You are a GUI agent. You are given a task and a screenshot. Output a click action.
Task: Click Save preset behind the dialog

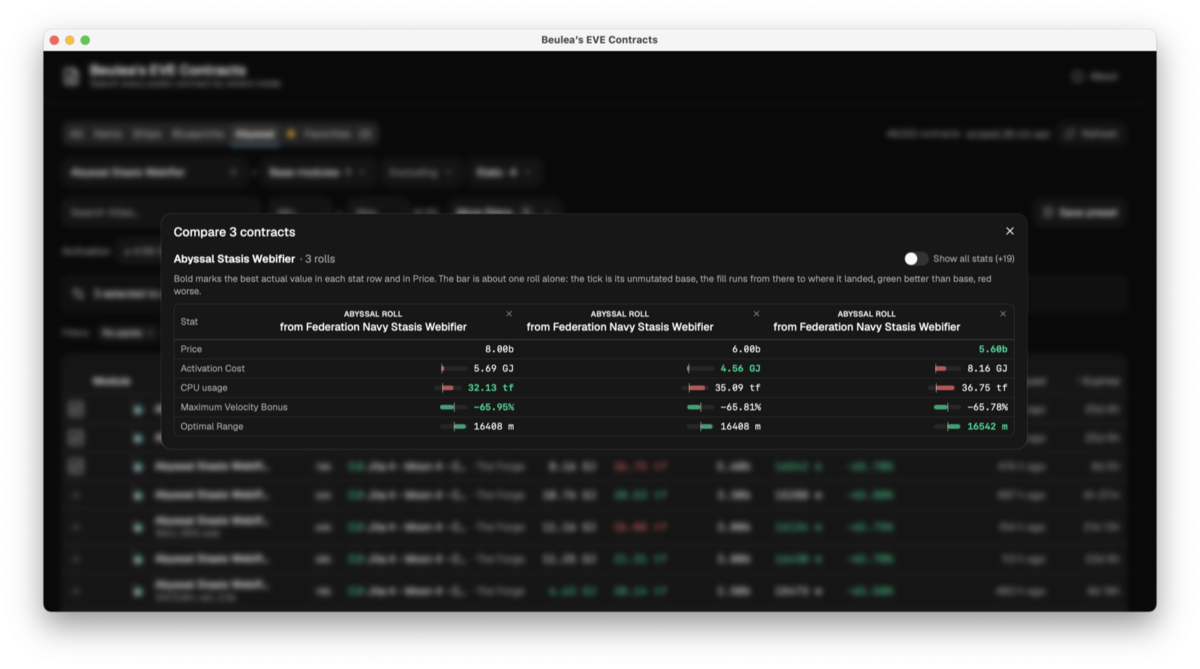click(1080, 212)
